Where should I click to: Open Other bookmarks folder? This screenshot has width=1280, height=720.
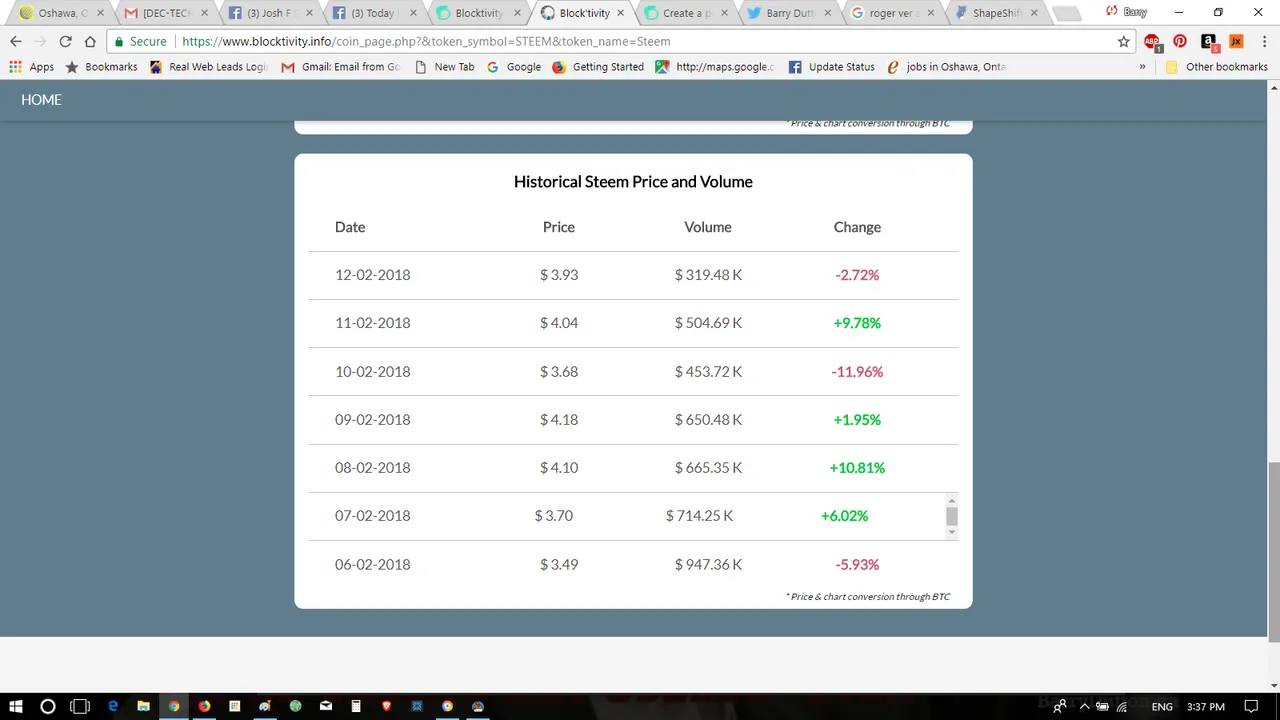[x=1217, y=67]
